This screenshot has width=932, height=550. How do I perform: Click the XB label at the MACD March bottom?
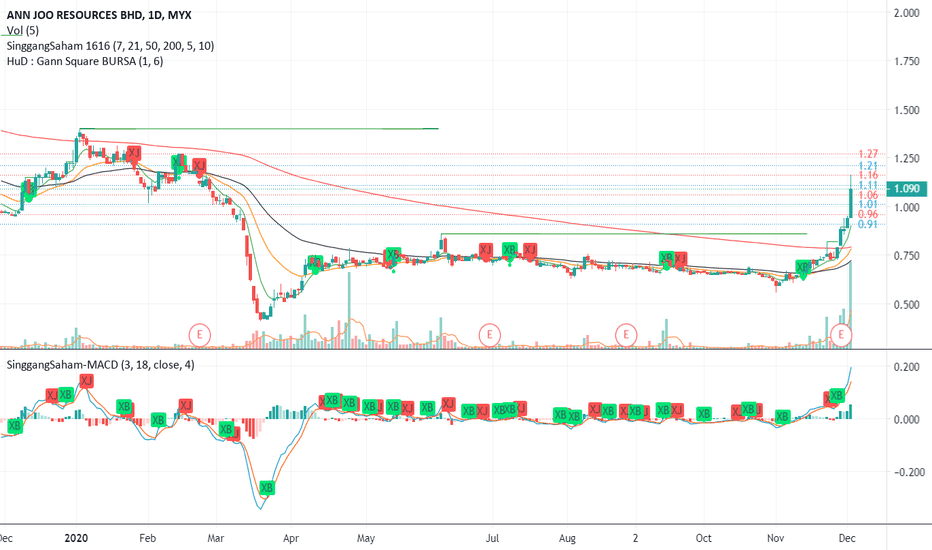(x=267, y=488)
